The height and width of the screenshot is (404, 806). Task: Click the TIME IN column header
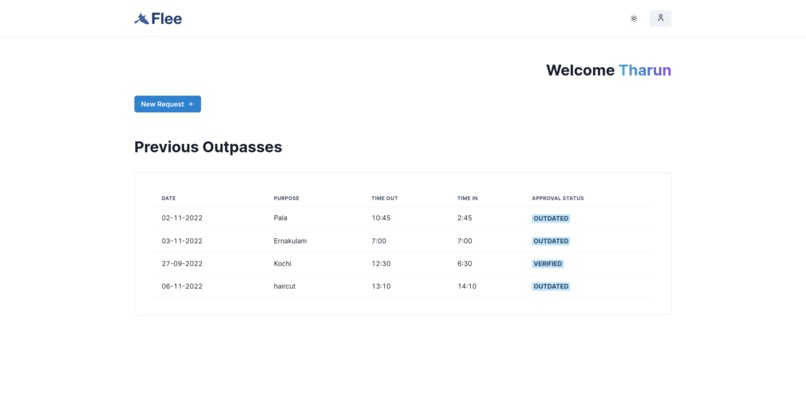[468, 198]
